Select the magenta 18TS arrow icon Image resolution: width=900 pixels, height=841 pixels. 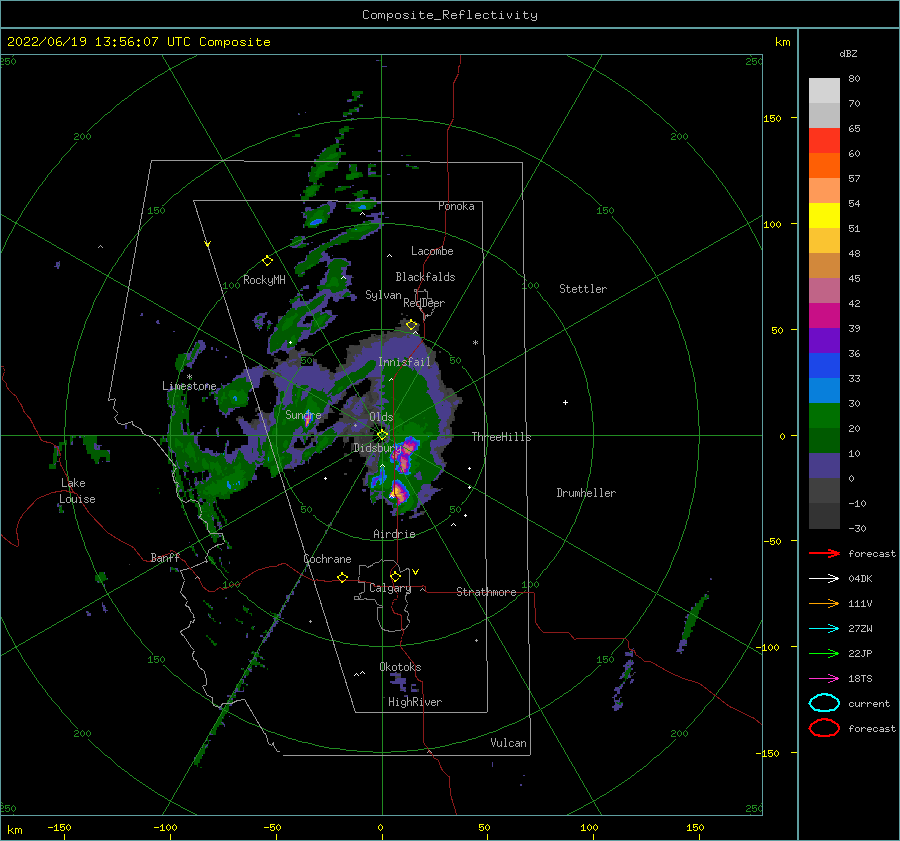pyautogui.click(x=824, y=679)
